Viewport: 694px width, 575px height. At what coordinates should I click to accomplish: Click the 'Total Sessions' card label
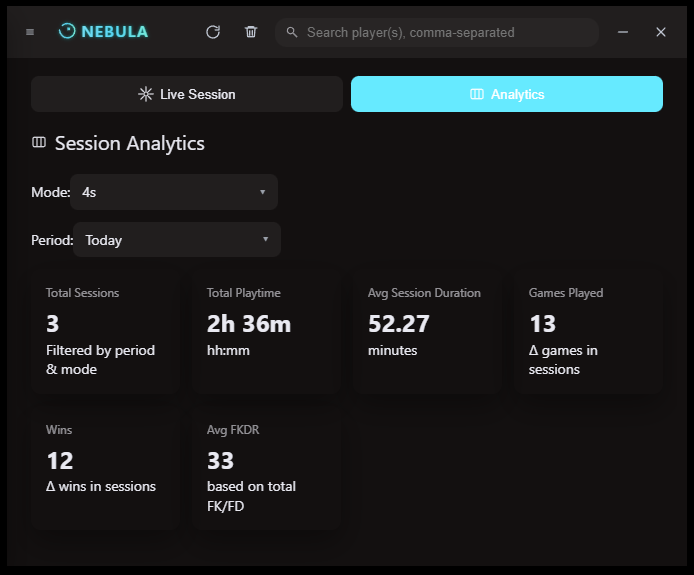pyautogui.click(x=82, y=293)
